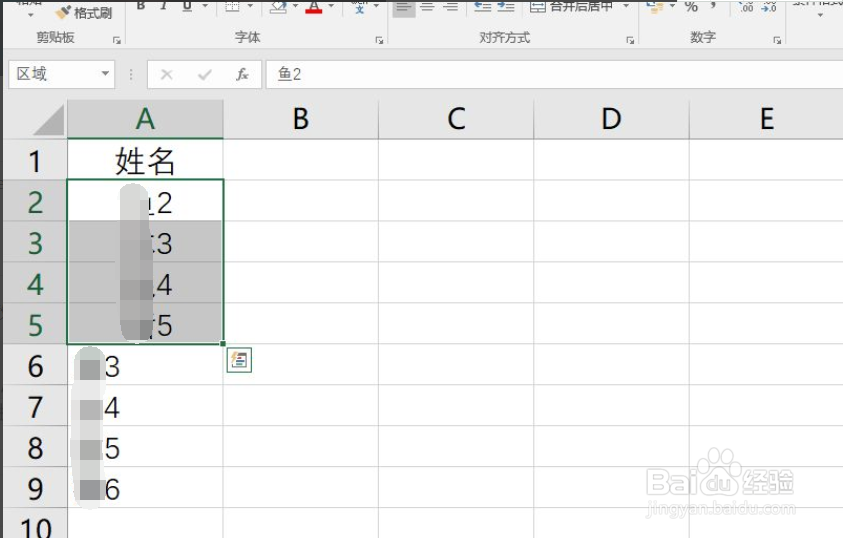Open the font color dropdown arrow
Screen dimensions: 843x538
click(x=331, y=6)
